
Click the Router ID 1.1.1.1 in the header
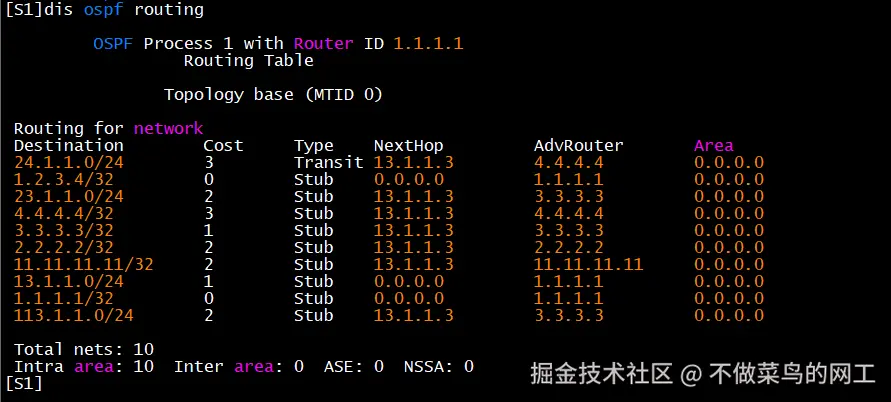point(428,44)
